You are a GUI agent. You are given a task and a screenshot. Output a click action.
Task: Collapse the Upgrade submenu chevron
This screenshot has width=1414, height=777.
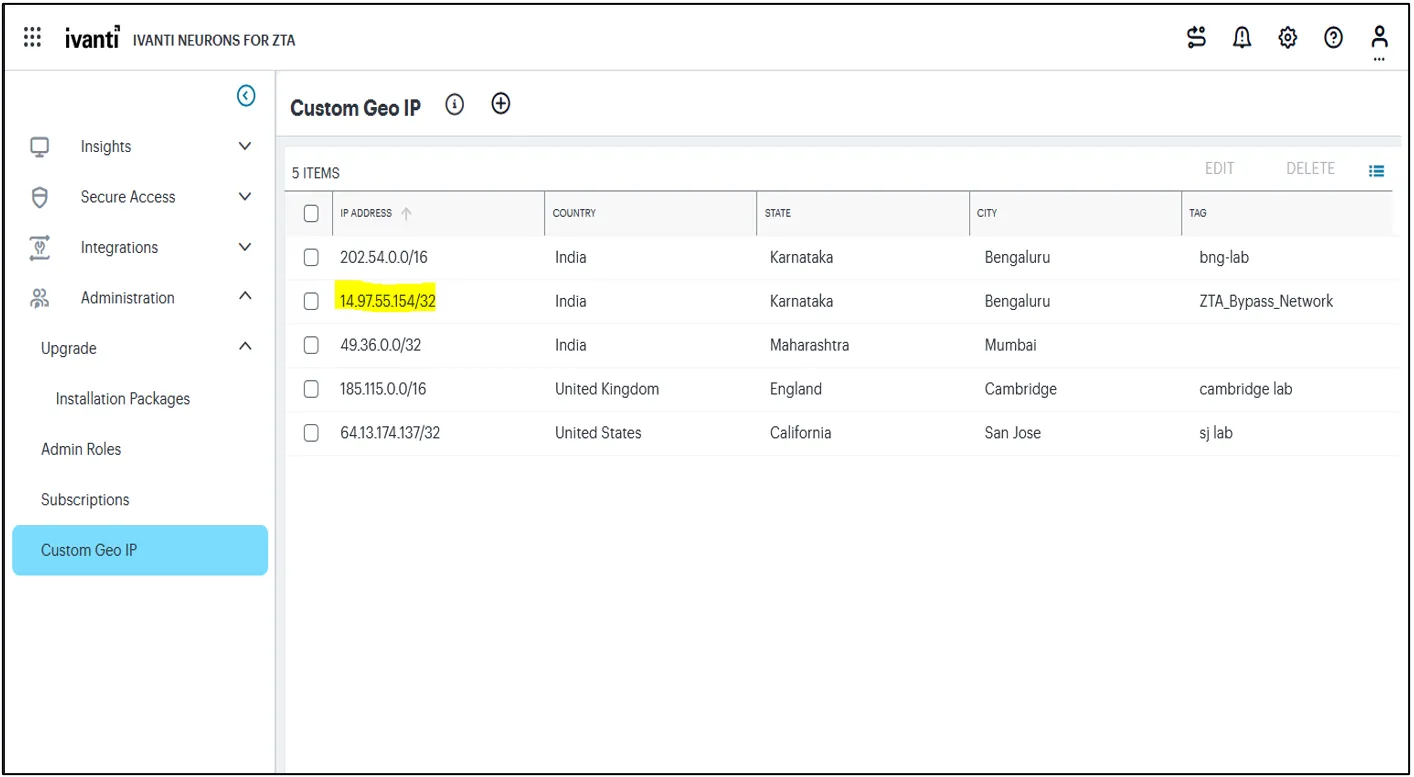(x=245, y=346)
